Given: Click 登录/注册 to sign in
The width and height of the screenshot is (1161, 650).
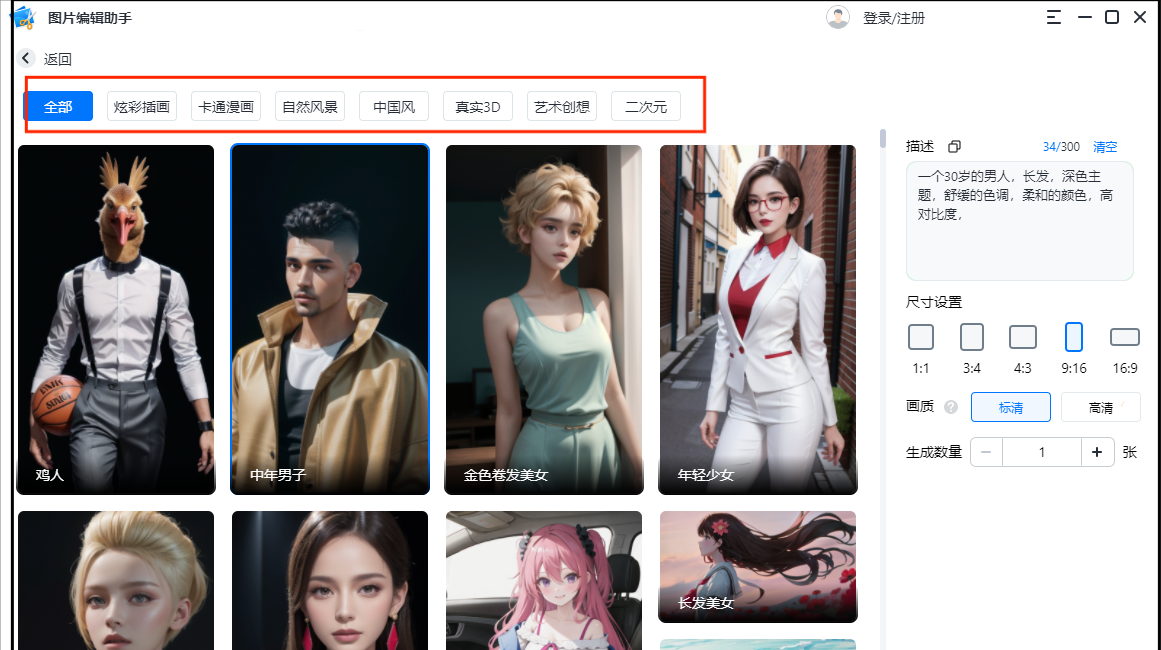Looking at the screenshot, I should tap(894, 18).
